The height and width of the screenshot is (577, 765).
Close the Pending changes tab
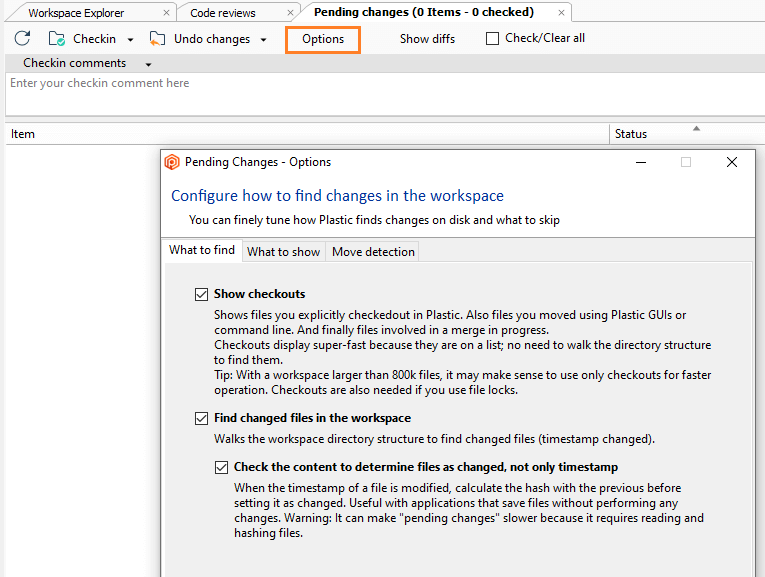[x=562, y=13]
